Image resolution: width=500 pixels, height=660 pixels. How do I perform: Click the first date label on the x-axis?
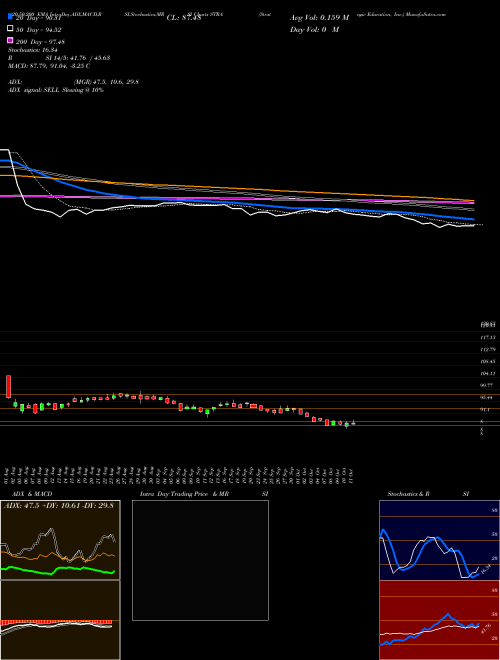click(x=8, y=475)
